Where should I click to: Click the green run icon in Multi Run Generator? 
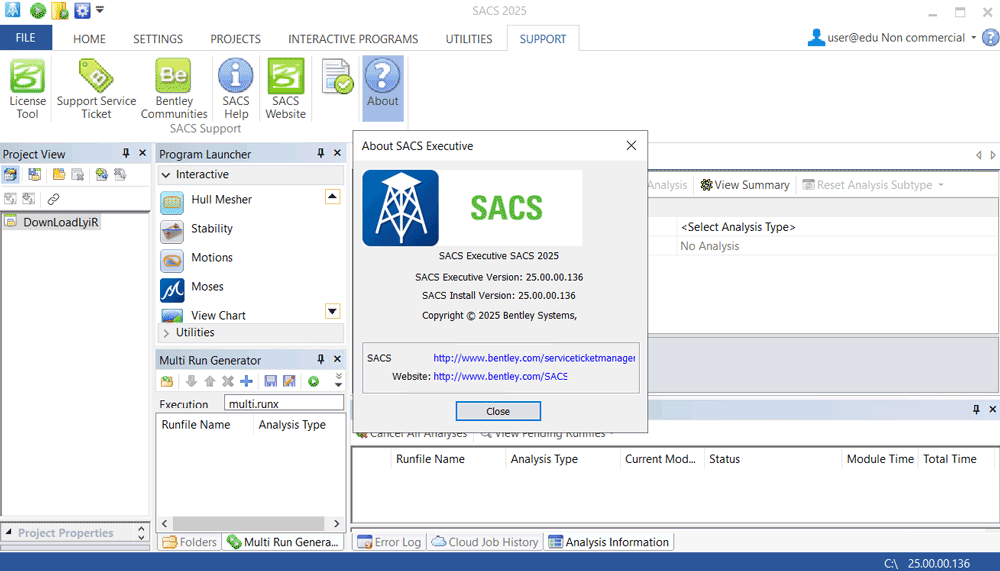(313, 382)
